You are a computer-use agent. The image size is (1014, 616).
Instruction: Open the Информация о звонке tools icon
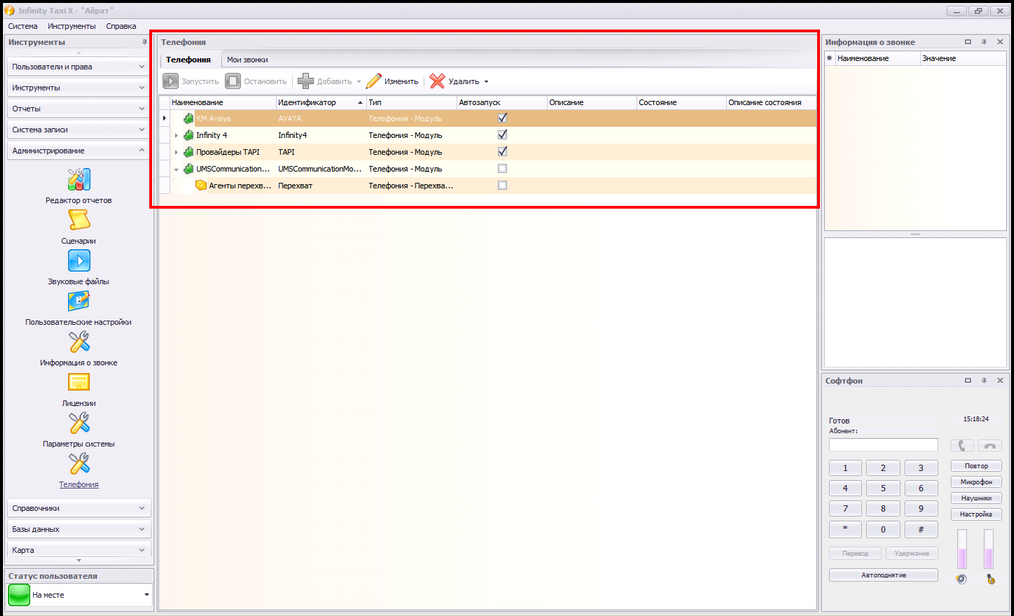click(79, 342)
